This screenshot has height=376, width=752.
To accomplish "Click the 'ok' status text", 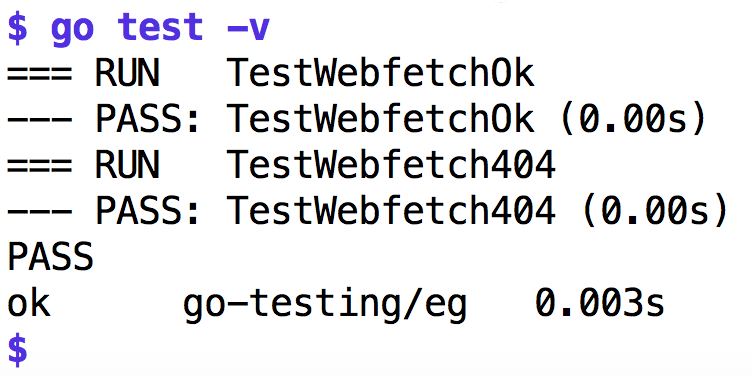I will click(29, 302).
